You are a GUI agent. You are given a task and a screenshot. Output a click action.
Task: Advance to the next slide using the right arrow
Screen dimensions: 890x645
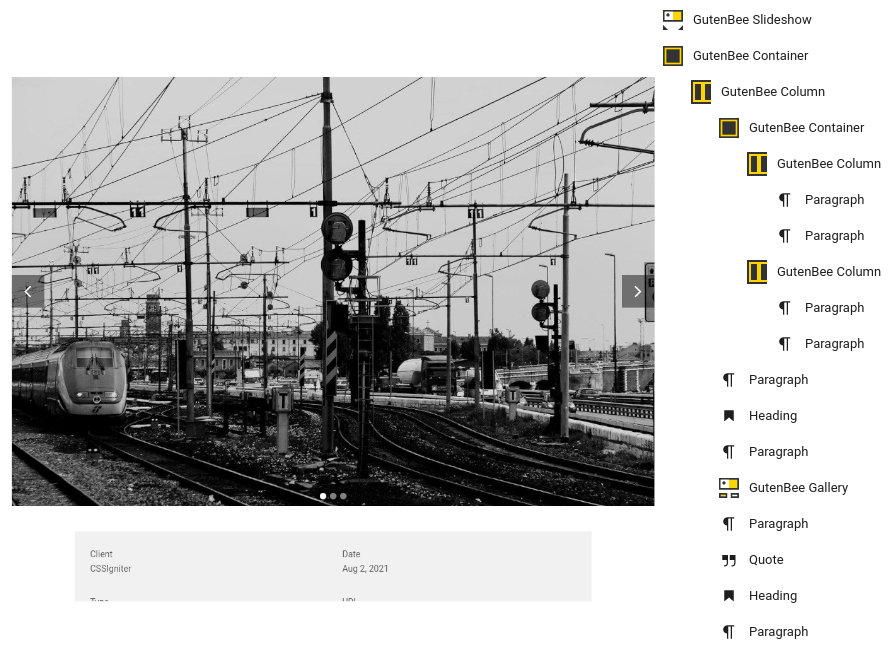[637, 291]
